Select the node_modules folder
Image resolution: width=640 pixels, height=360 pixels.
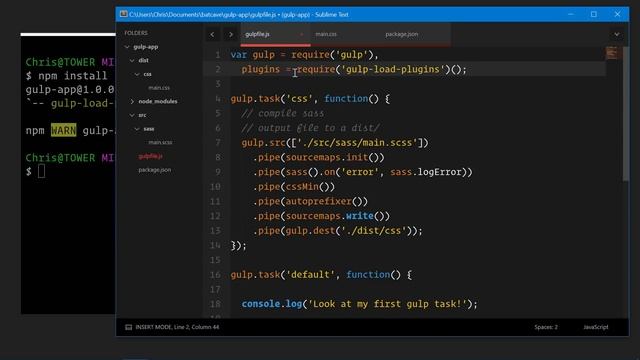point(158,101)
